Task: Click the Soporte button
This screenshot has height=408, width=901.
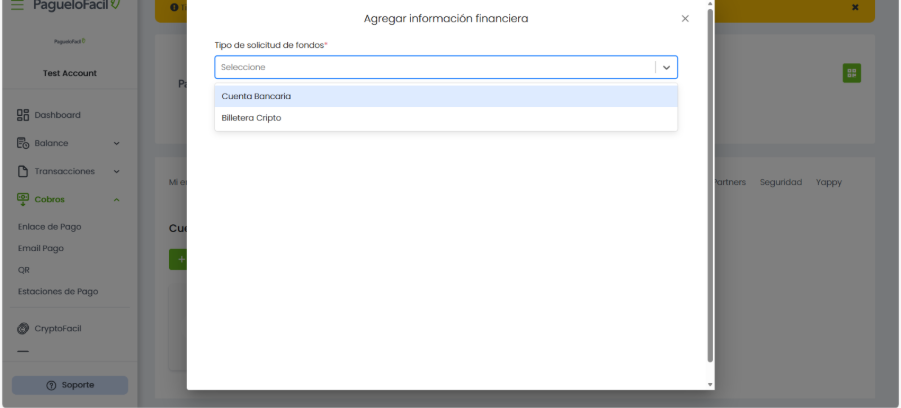Action: pos(70,385)
